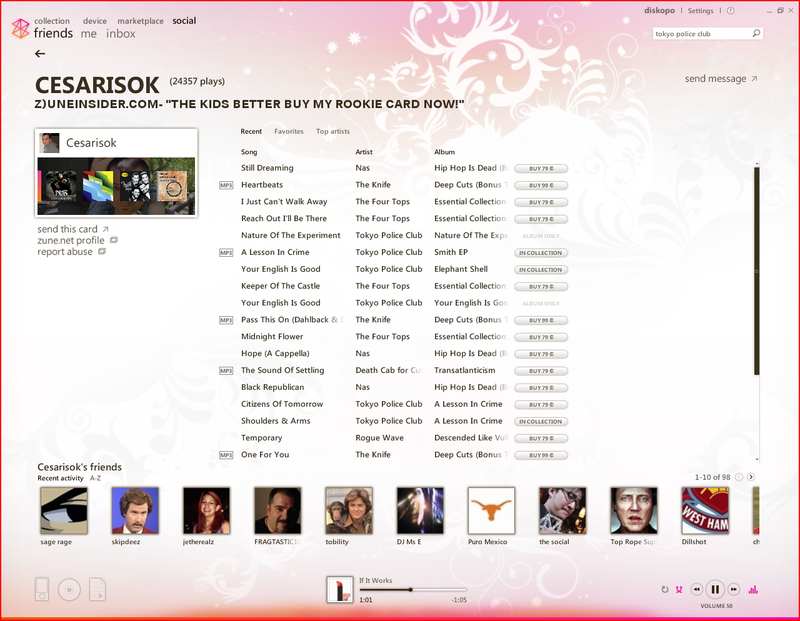Click the report abuse external icon
The width and height of the screenshot is (800, 621).
(102, 251)
